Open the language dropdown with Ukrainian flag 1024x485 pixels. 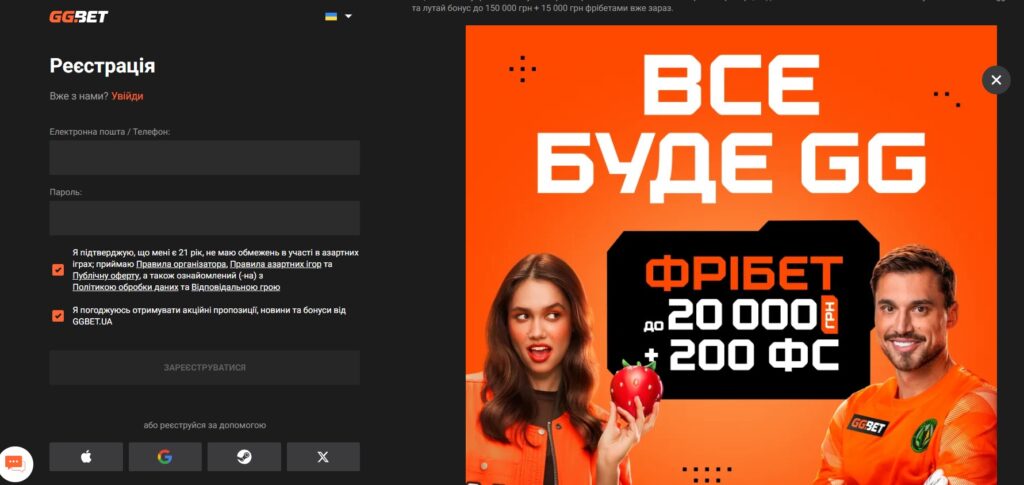tap(338, 16)
